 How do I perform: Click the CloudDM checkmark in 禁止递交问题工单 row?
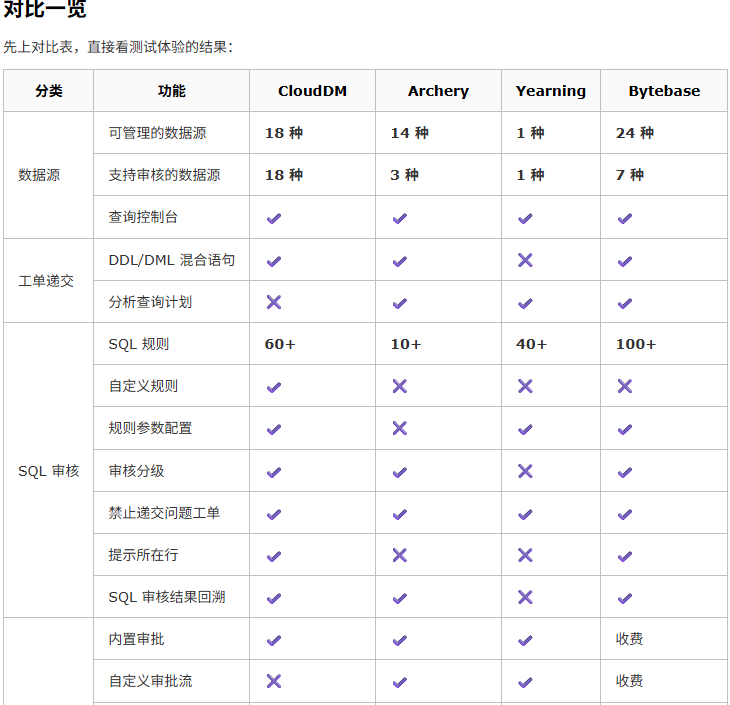pyautogui.click(x=274, y=514)
